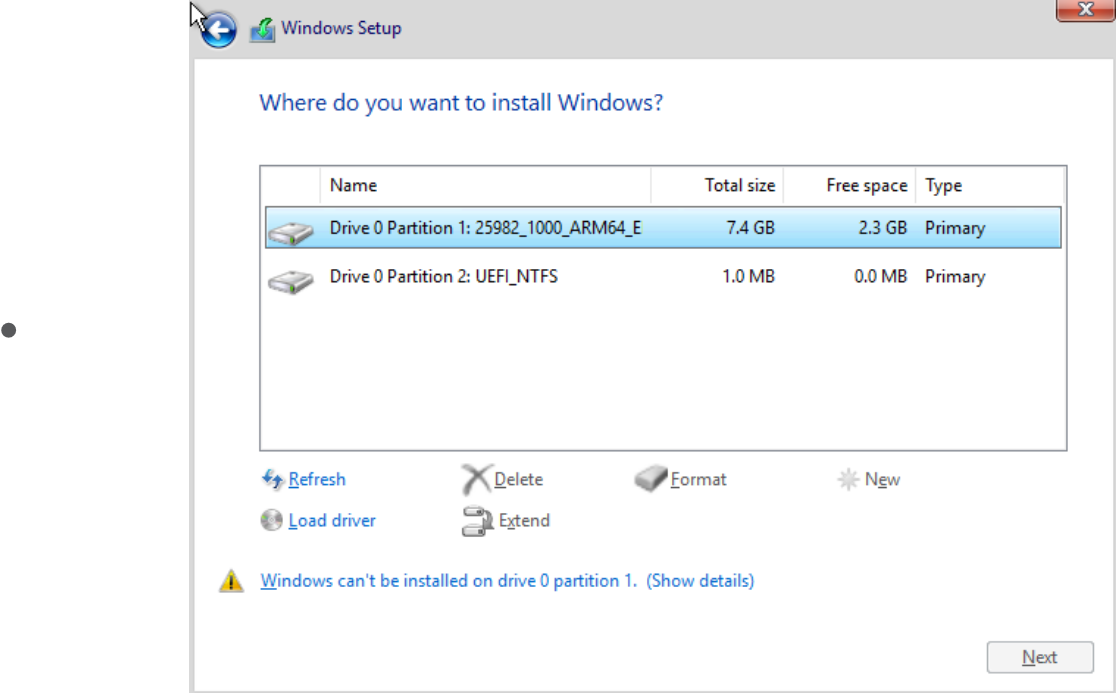Click the 0.0 MB free space cell
The height and width of the screenshot is (693, 1116).
click(x=880, y=276)
